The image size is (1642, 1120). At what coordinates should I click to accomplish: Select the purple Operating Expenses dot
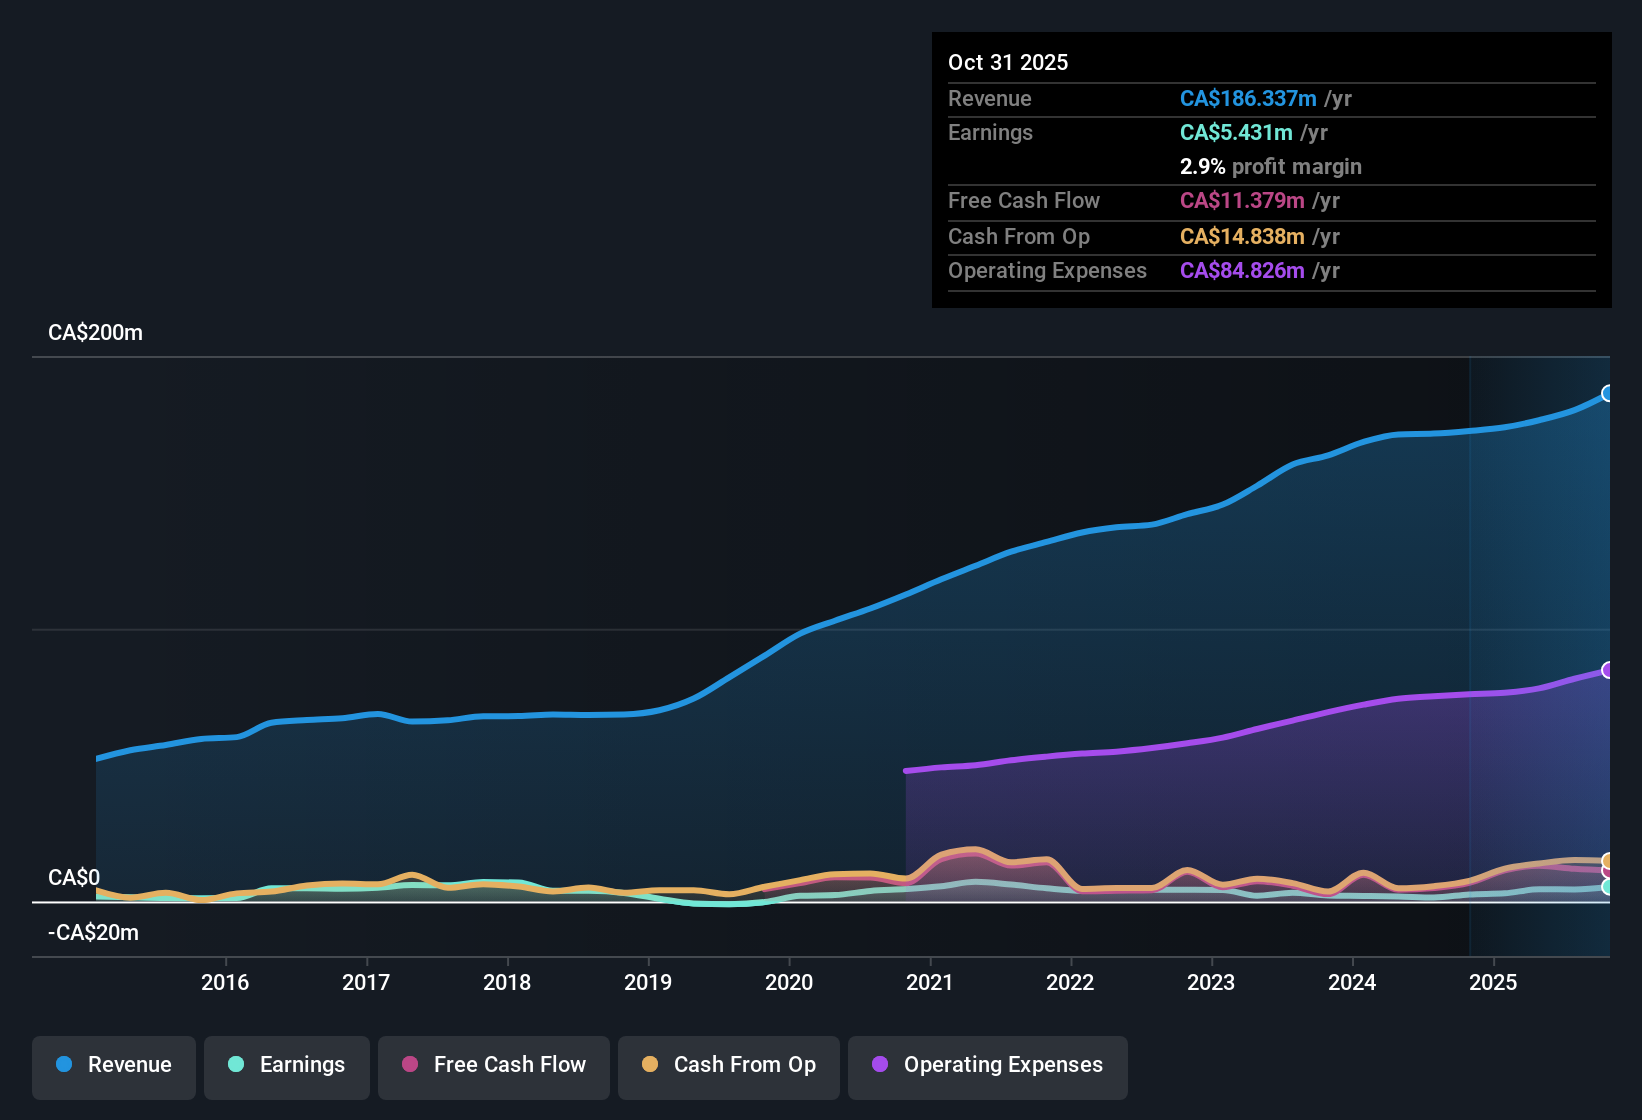click(878, 1066)
